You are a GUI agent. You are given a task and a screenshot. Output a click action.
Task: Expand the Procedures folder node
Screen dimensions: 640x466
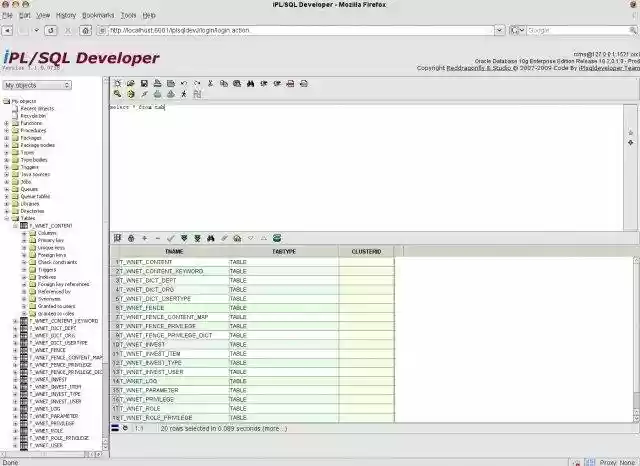[x=7, y=131]
